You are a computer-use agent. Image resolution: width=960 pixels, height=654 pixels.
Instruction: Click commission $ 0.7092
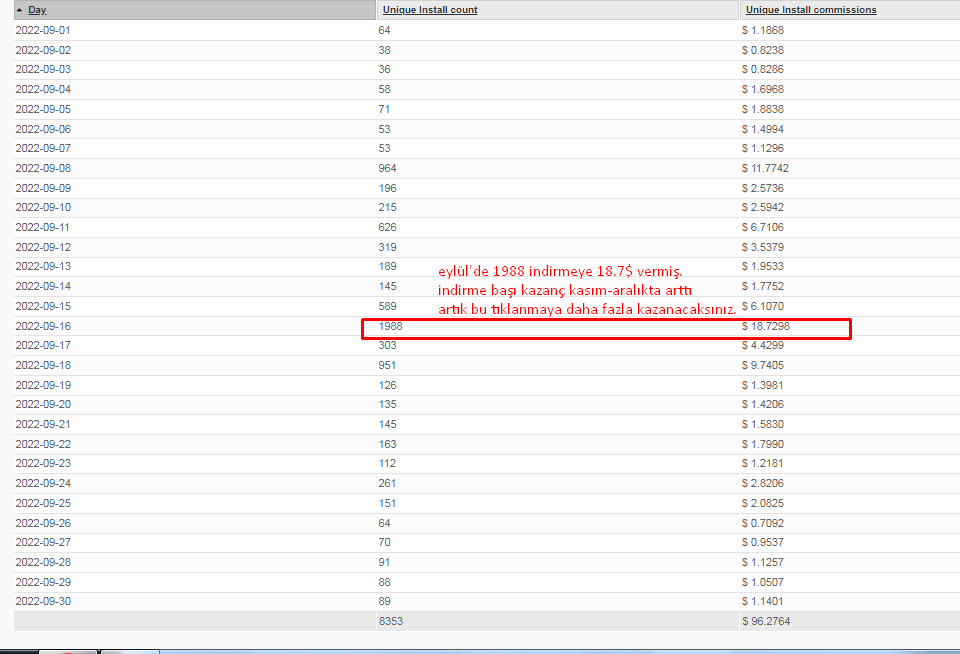762,523
